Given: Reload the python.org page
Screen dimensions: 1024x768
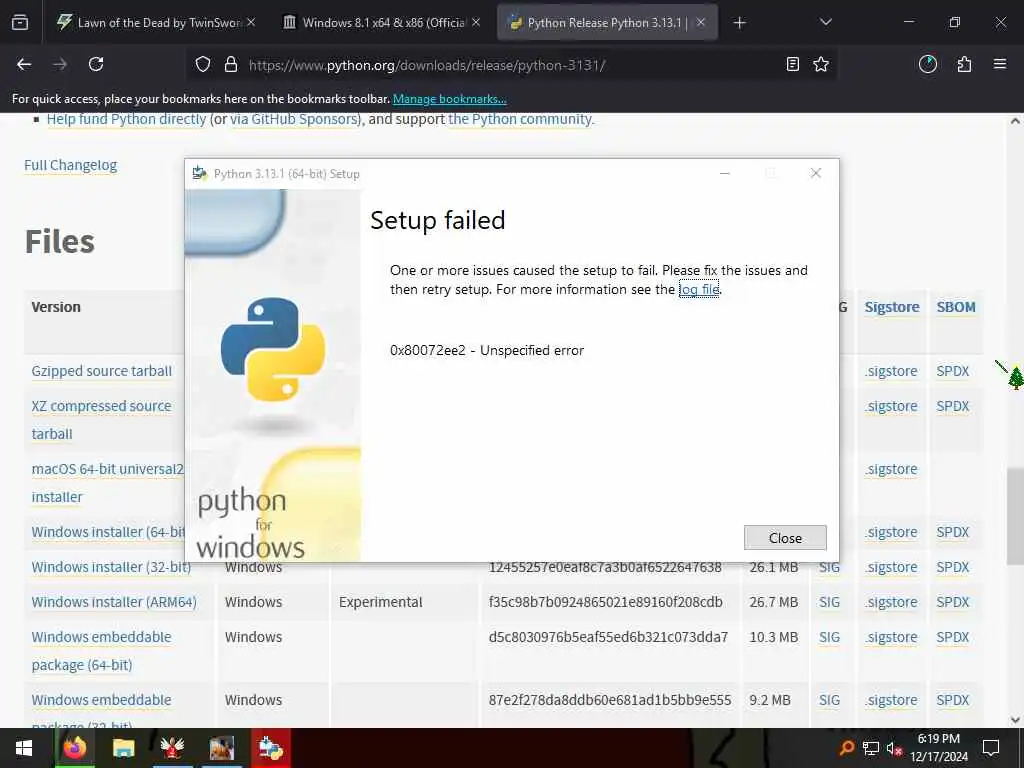Looking at the screenshot, I should point(96,64).
